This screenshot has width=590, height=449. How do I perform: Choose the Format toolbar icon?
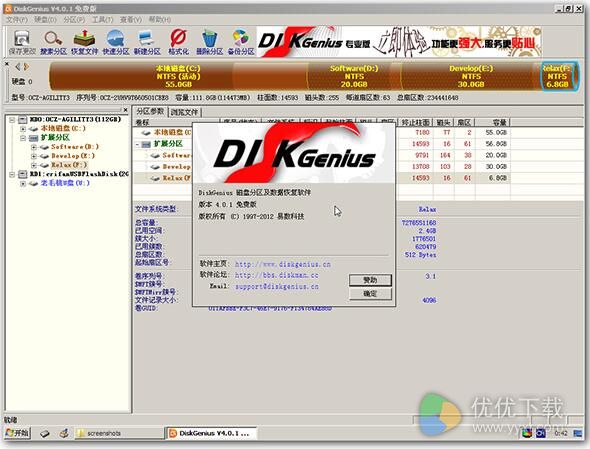[178, 43]
